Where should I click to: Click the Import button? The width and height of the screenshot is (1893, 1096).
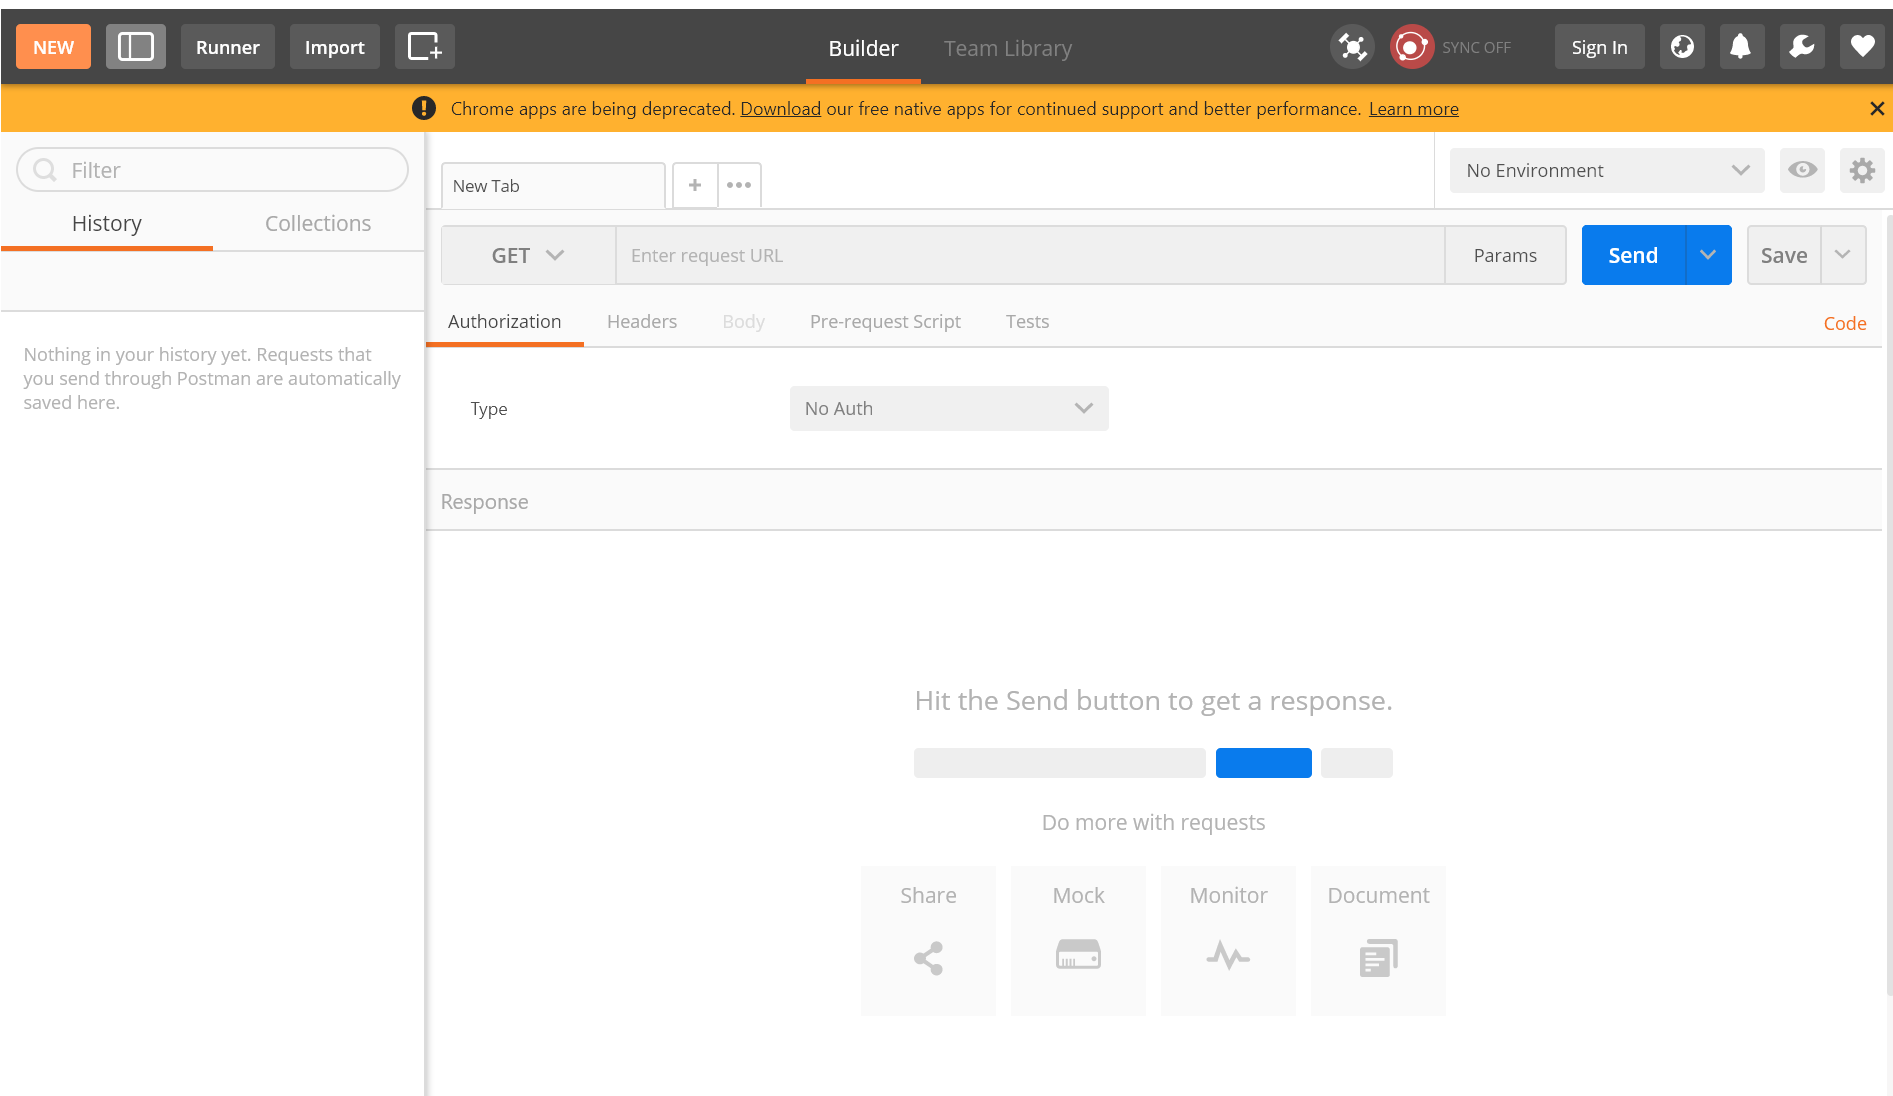click(x=334, y=47)
